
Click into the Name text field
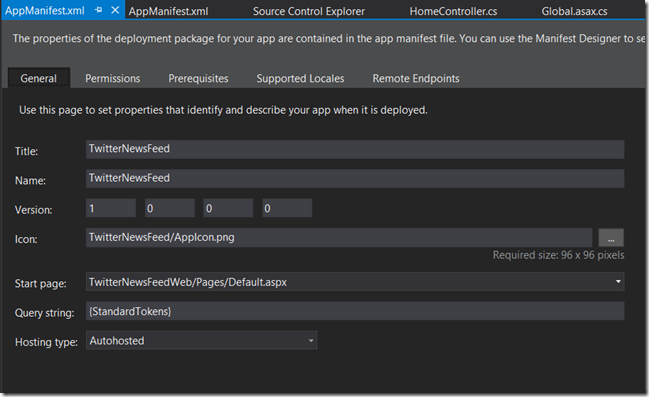pos(355,178)
